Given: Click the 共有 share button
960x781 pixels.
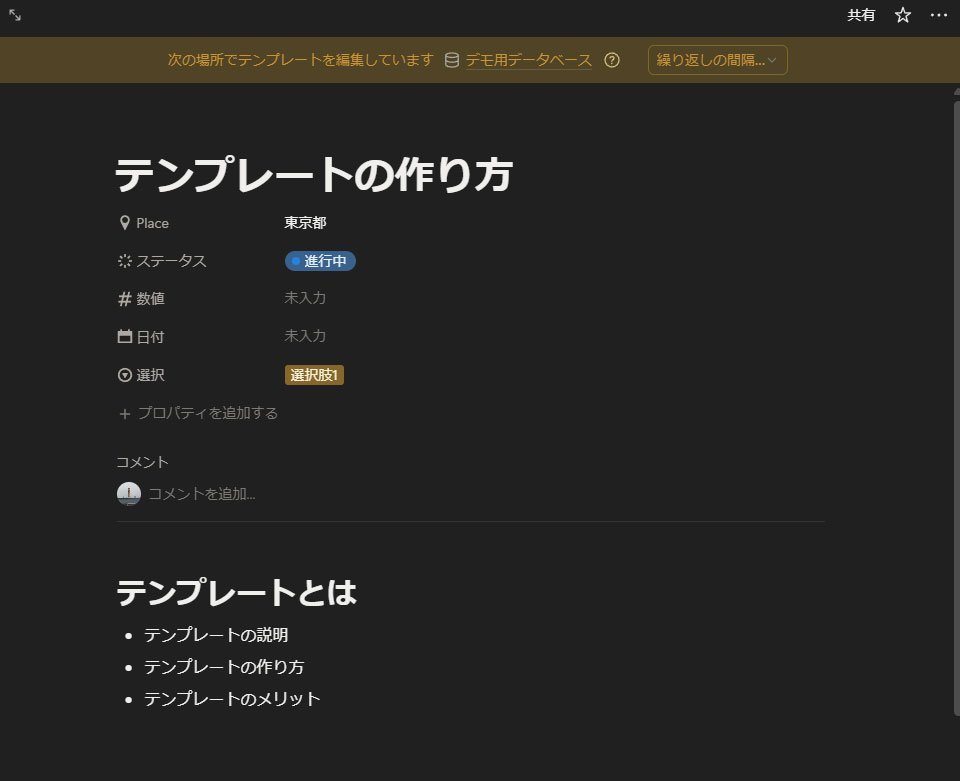Looking at the screenshot, I should (861, 15).
